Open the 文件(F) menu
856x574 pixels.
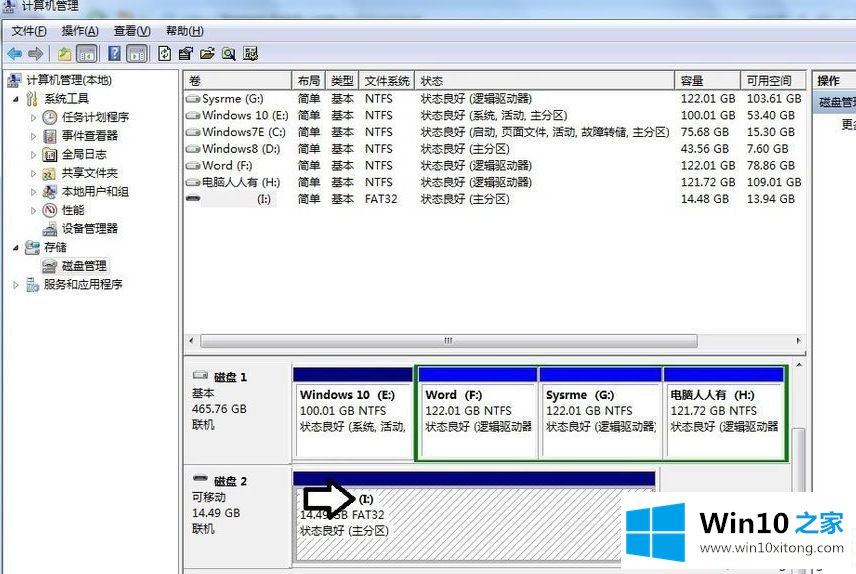pos(29,31)
